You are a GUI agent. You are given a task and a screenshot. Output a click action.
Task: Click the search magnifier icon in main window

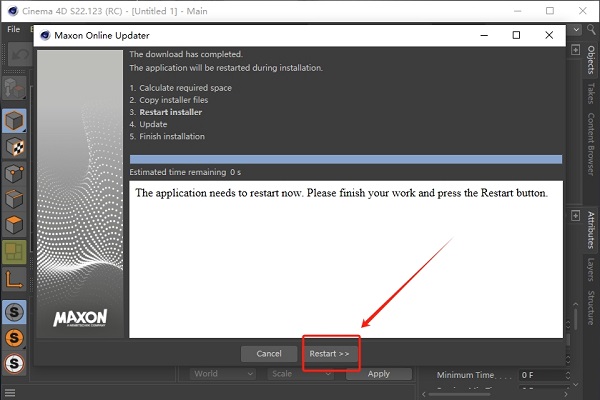592,29
